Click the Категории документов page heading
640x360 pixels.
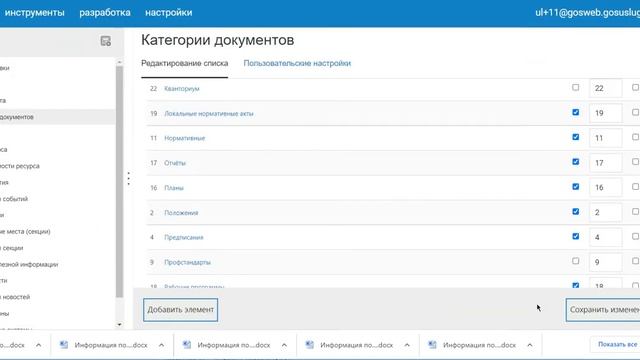point(218,40)
